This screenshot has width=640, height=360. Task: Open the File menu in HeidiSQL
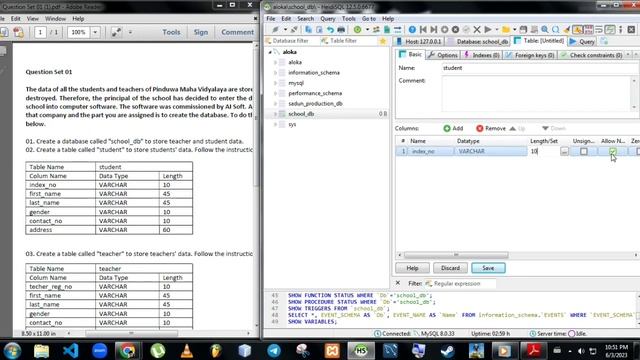271,19
